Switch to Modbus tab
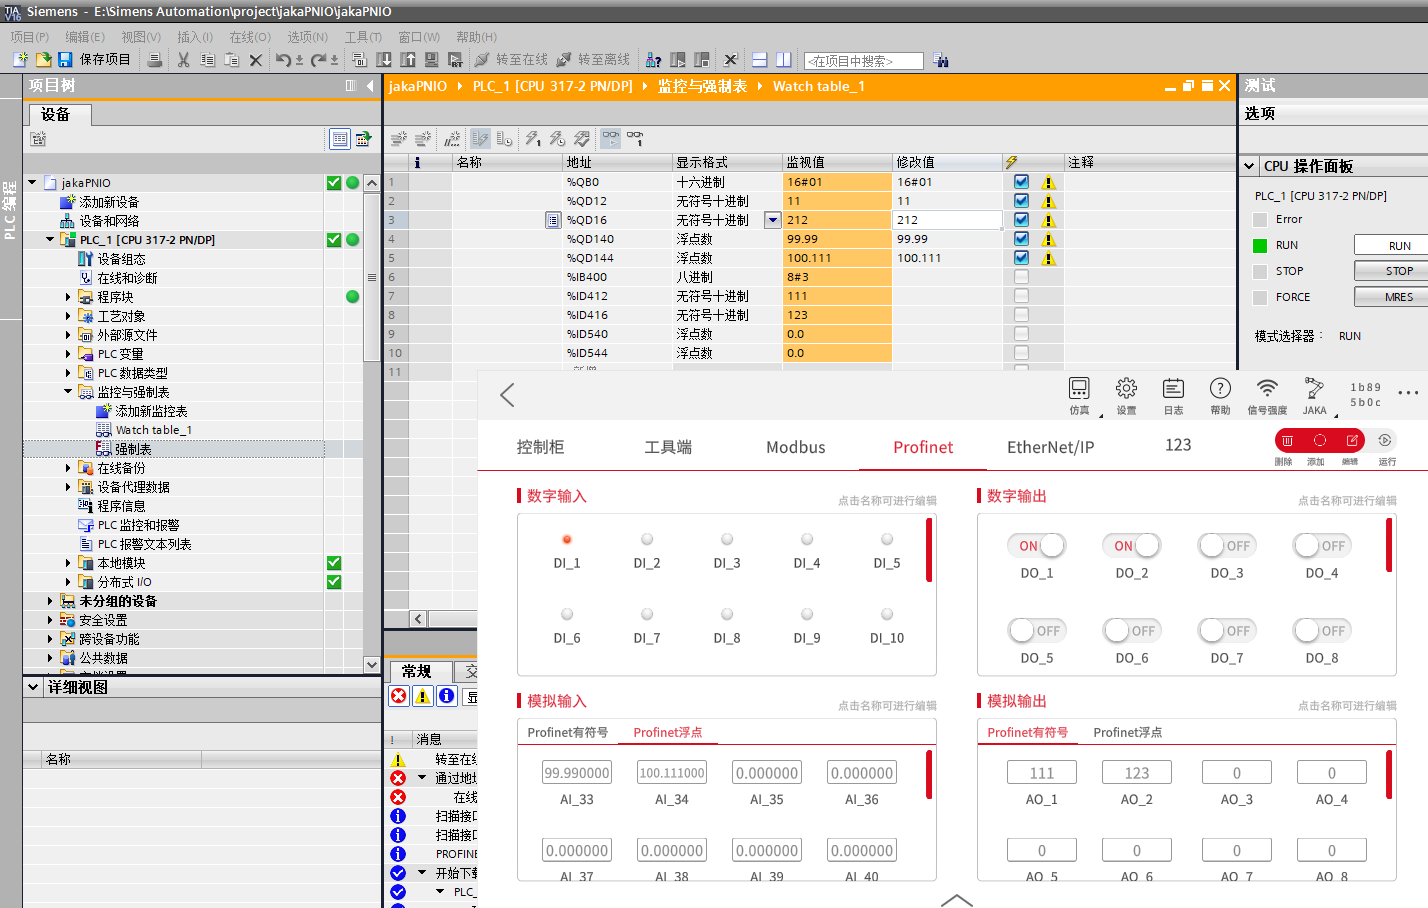 796,447
